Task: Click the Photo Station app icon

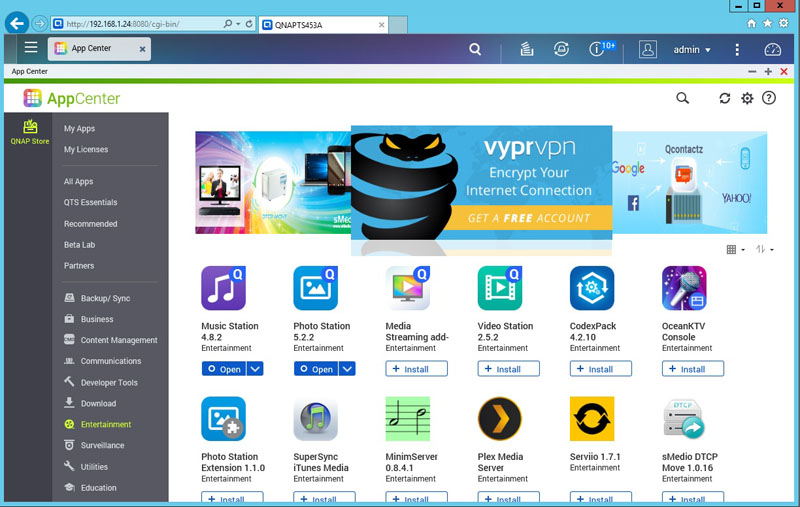Action: pyautogui.click(x=315, y=288)
